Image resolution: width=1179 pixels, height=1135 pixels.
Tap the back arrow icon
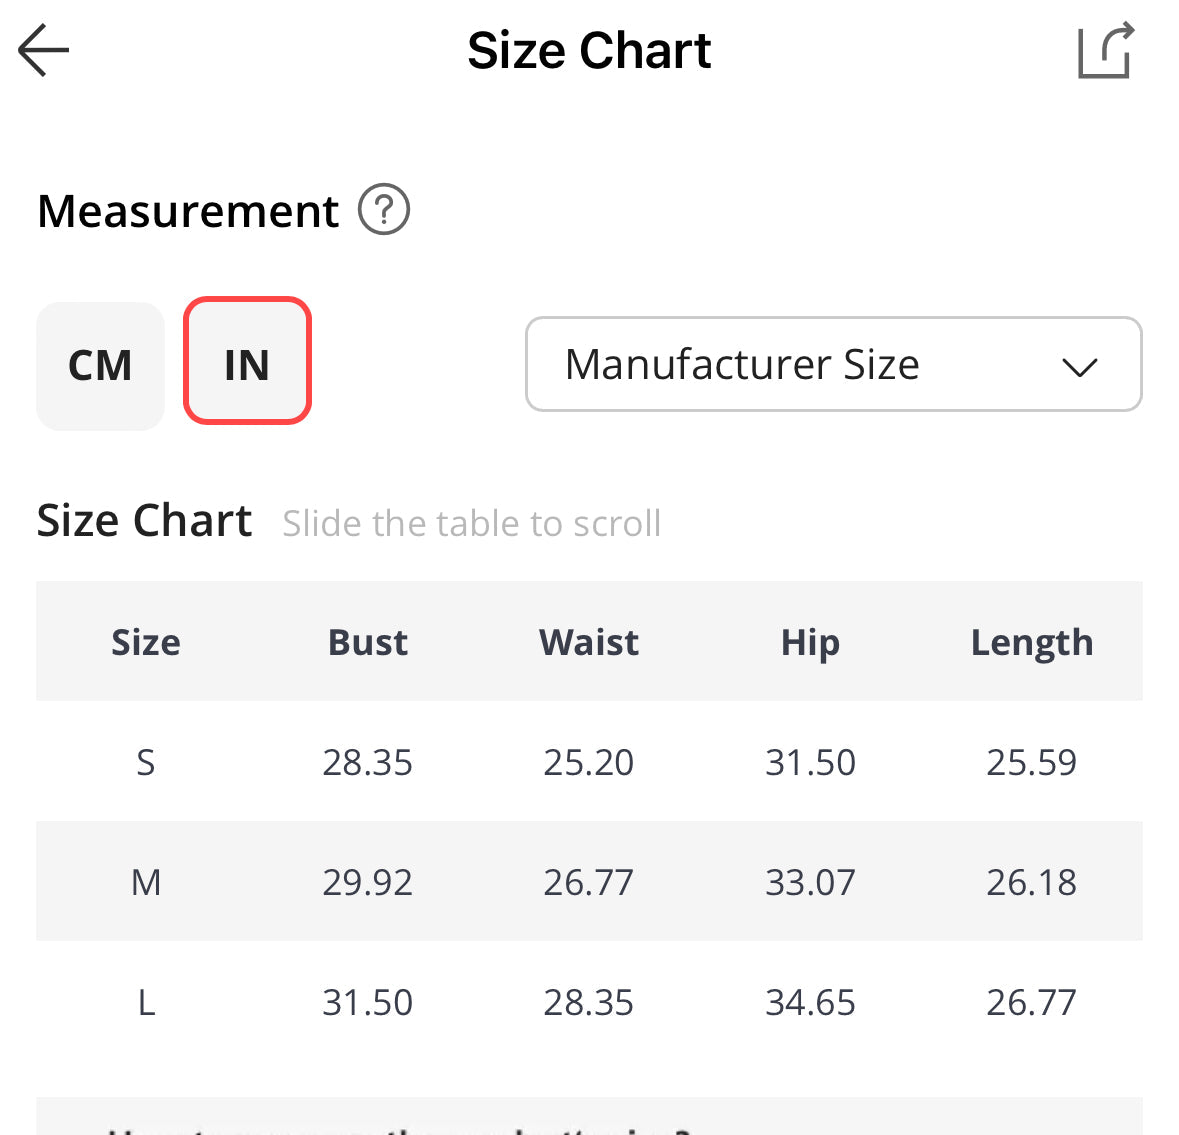44,50
